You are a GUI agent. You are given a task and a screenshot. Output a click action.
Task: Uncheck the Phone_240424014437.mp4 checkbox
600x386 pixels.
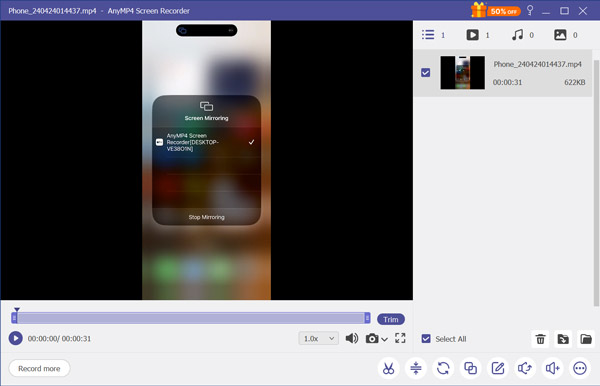pos(426,72)
